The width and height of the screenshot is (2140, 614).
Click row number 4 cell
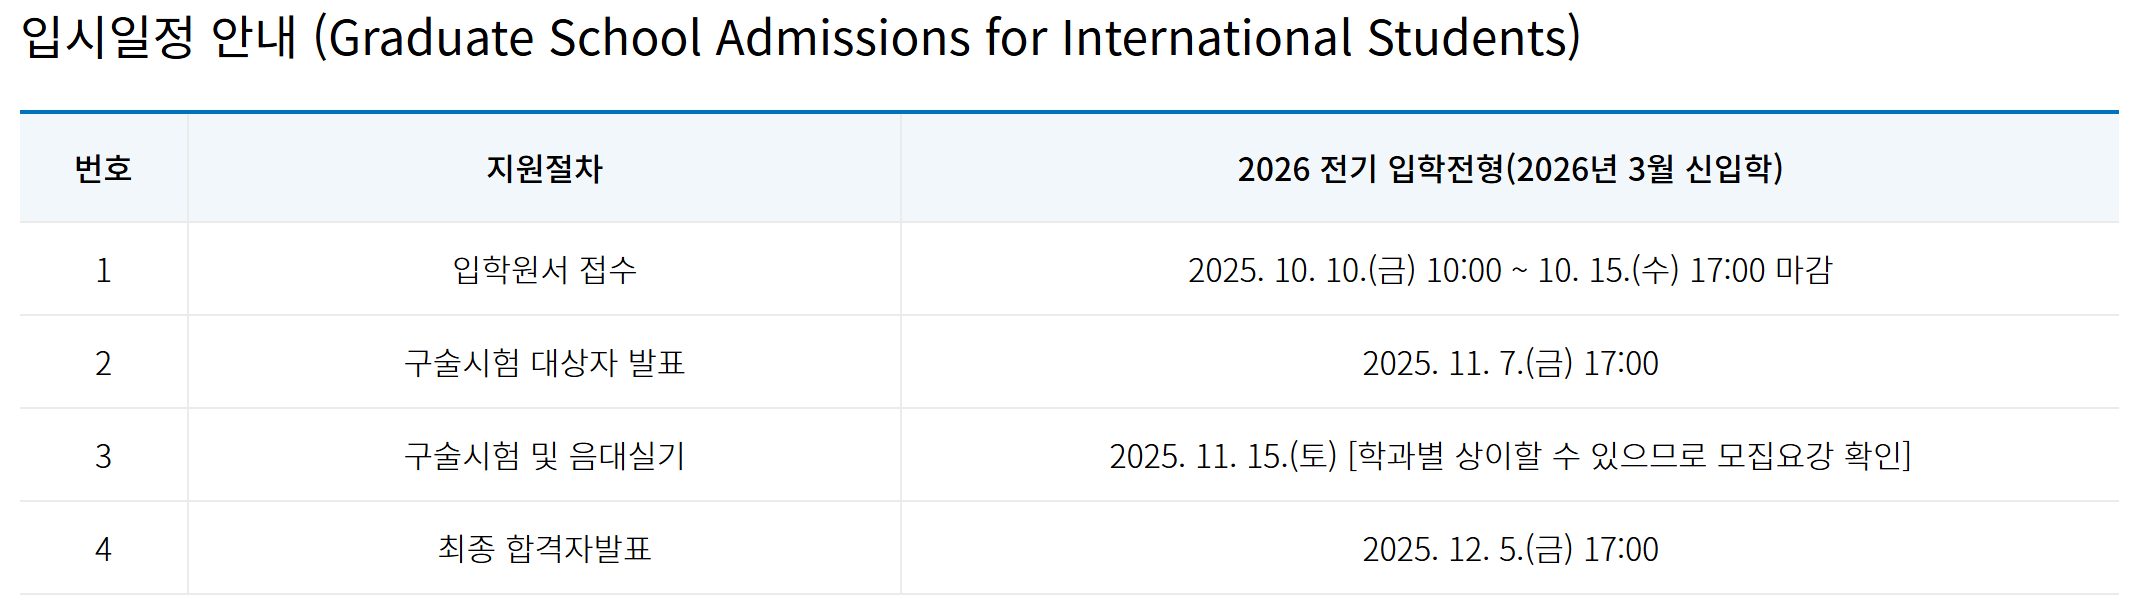(103, 549)
